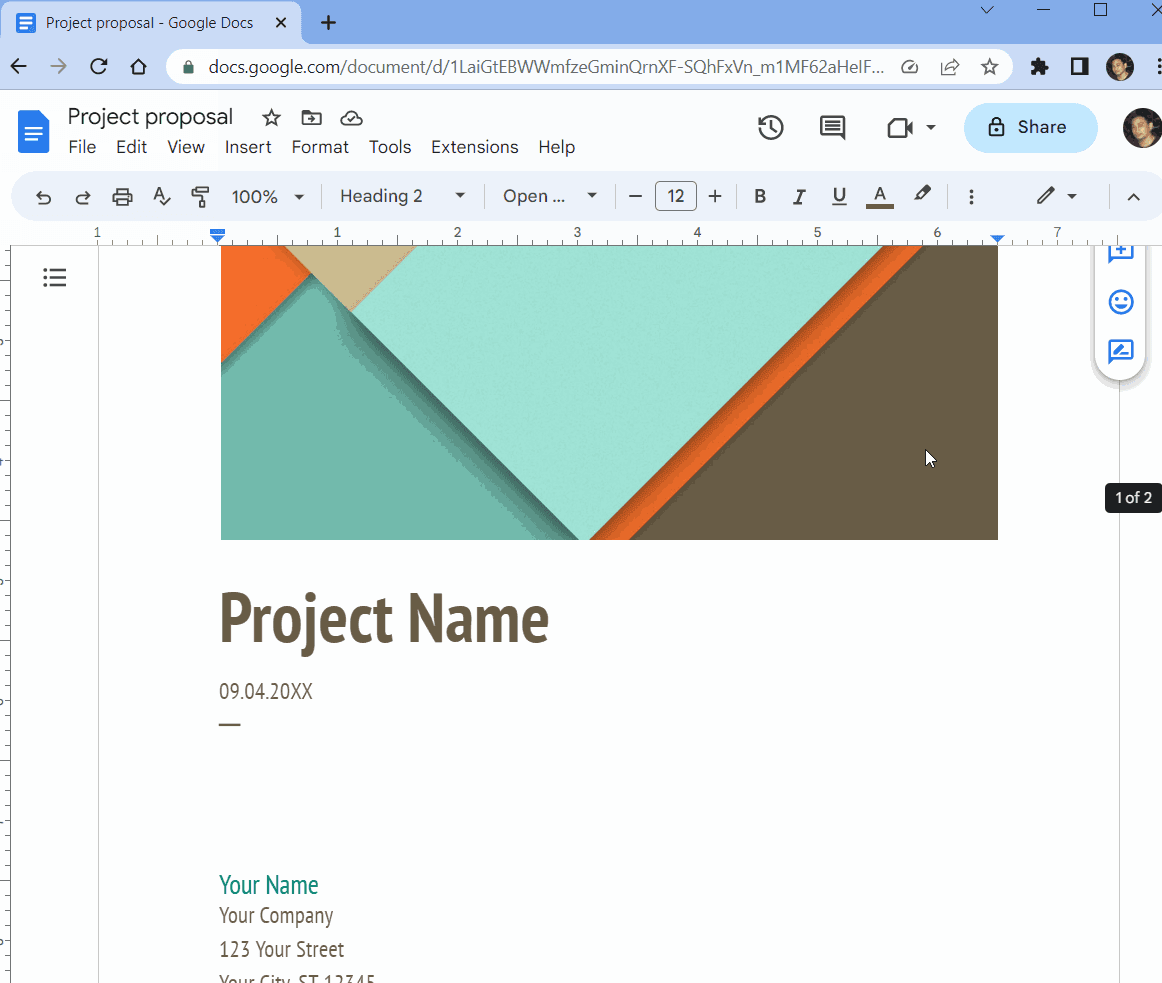Open the paragraph styles dropdown
Image resolution: width=1162 pixels, height=983 pixels.
(x=400, y=196)
